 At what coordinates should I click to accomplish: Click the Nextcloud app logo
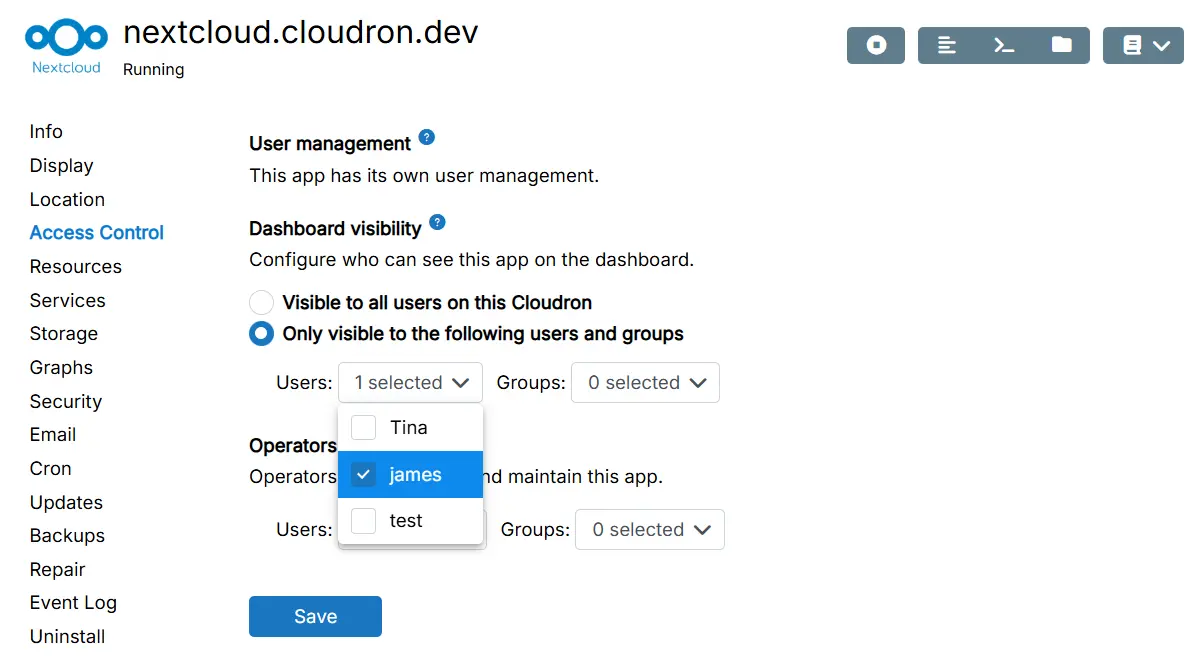(66, 44)
